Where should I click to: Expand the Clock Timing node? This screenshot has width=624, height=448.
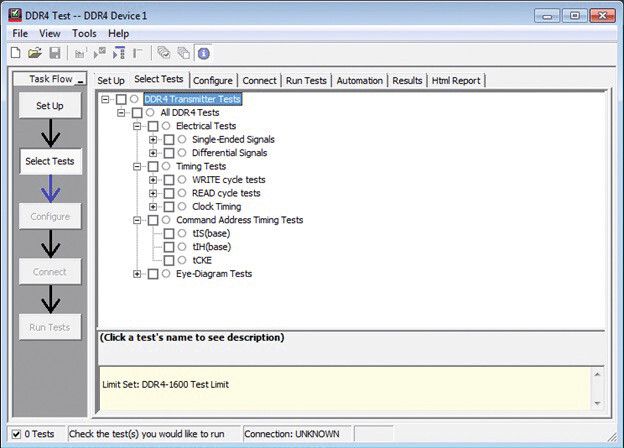click(x=153, y=207)
